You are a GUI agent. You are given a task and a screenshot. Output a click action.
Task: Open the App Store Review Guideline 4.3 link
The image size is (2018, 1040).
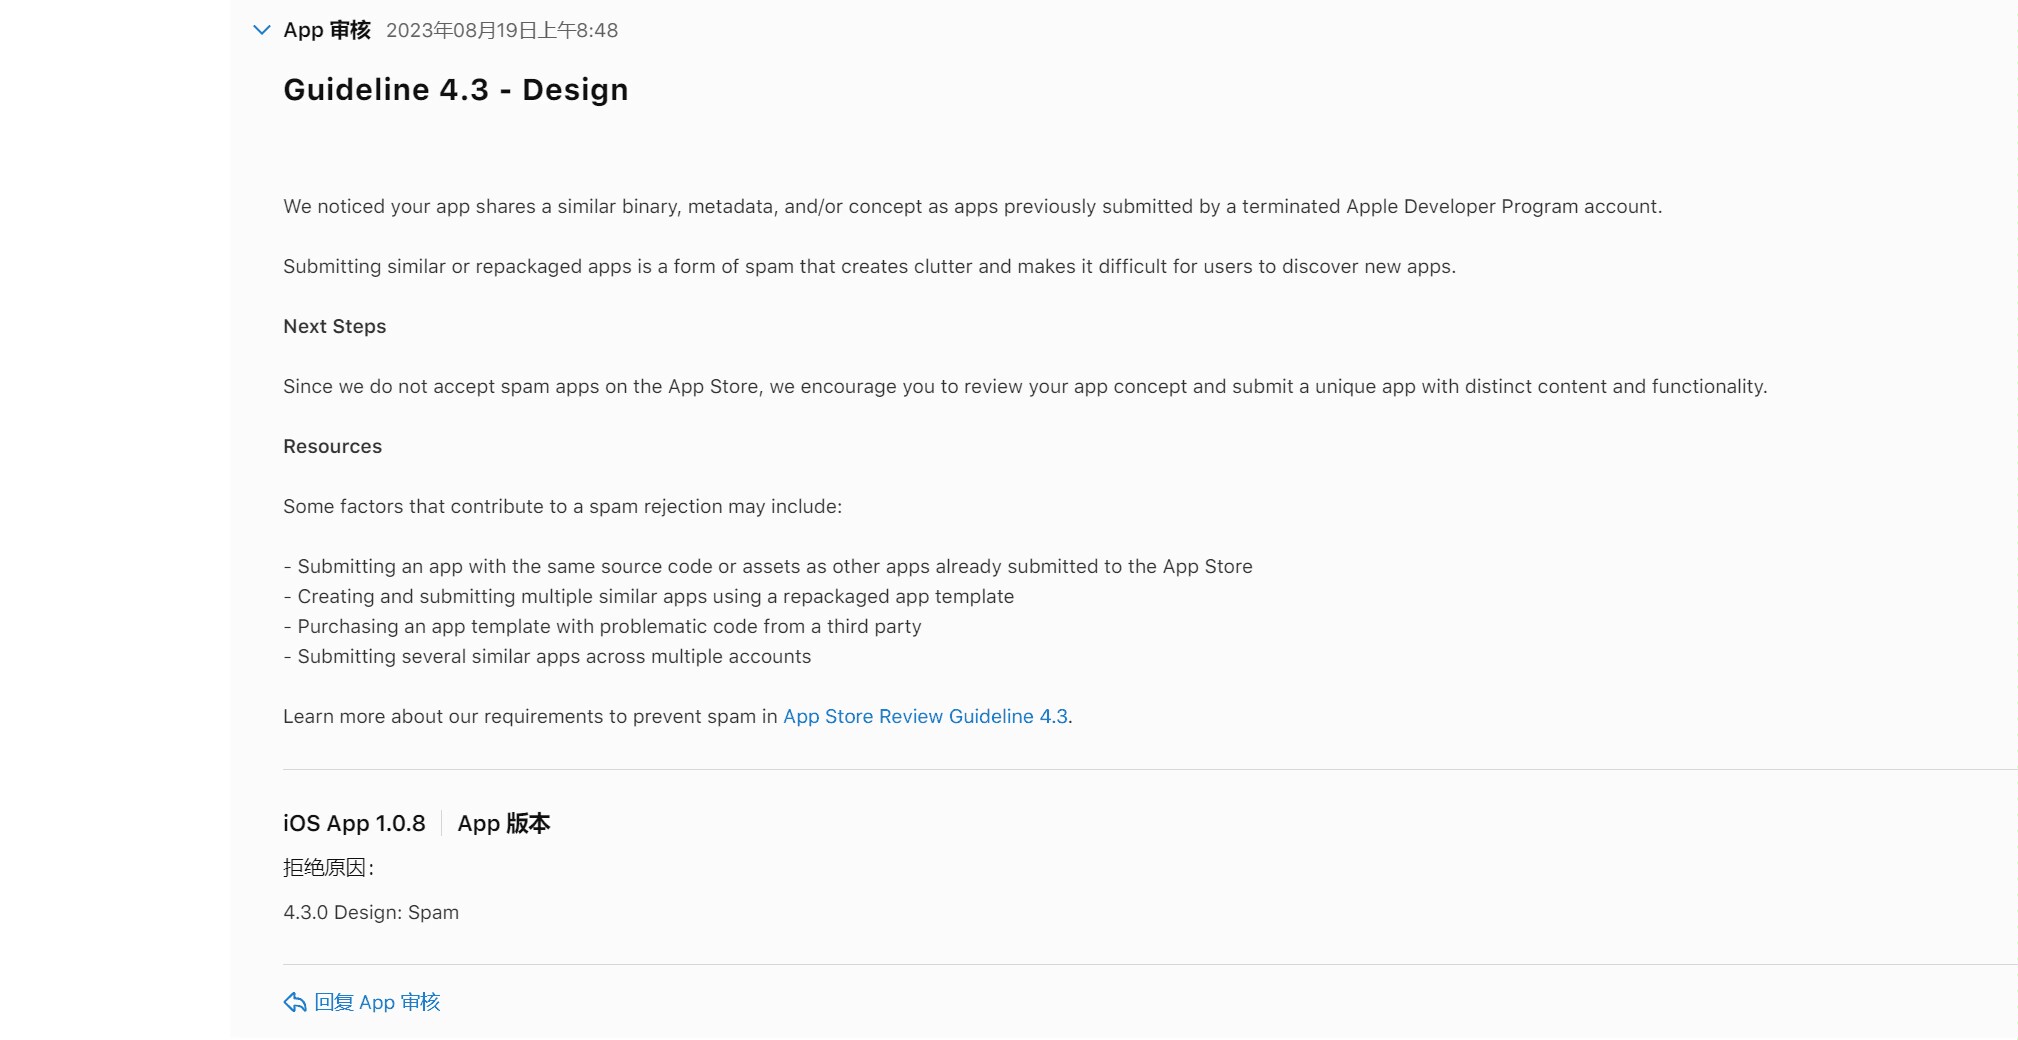[925, 716]
